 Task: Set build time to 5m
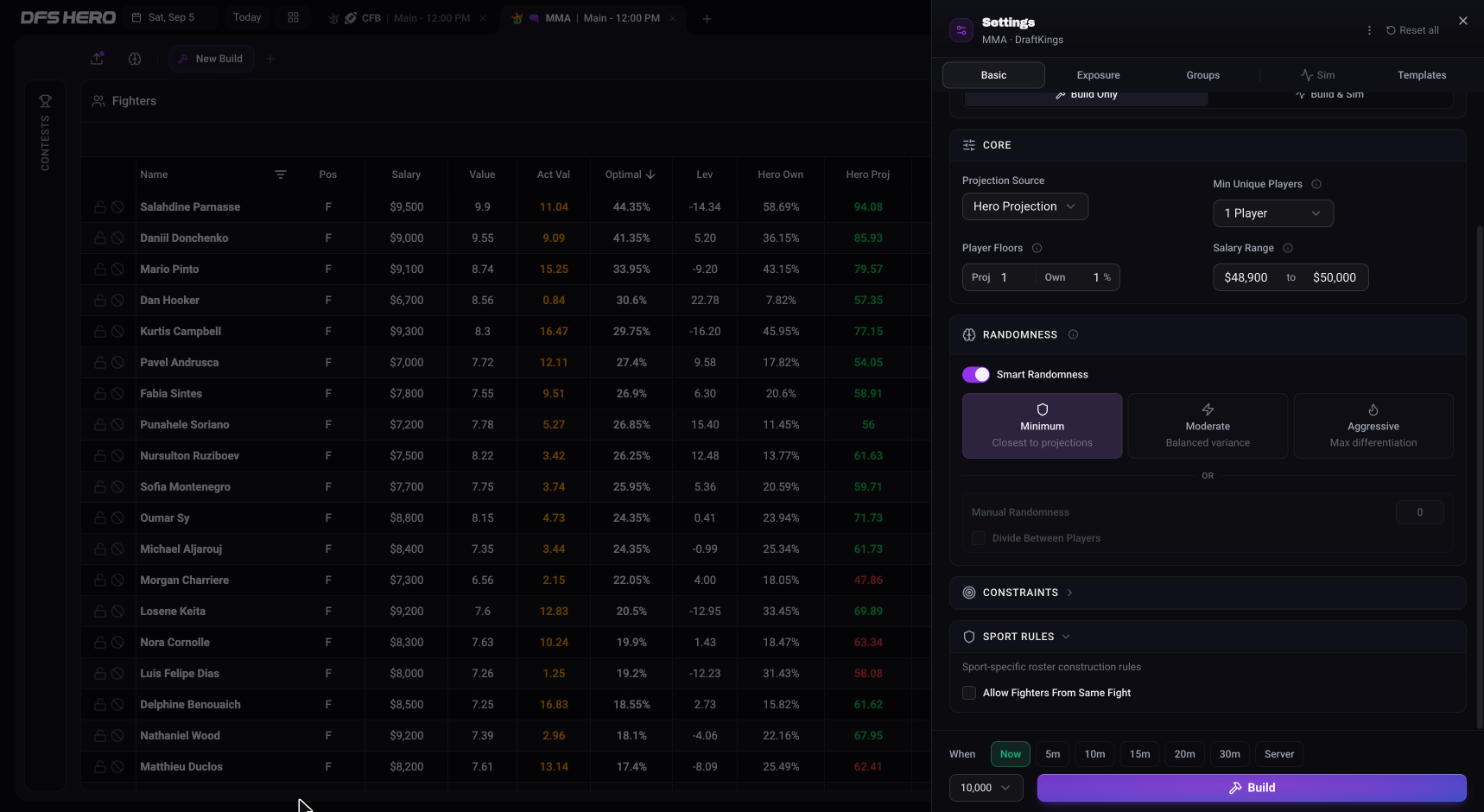[x=1053, y=754]
